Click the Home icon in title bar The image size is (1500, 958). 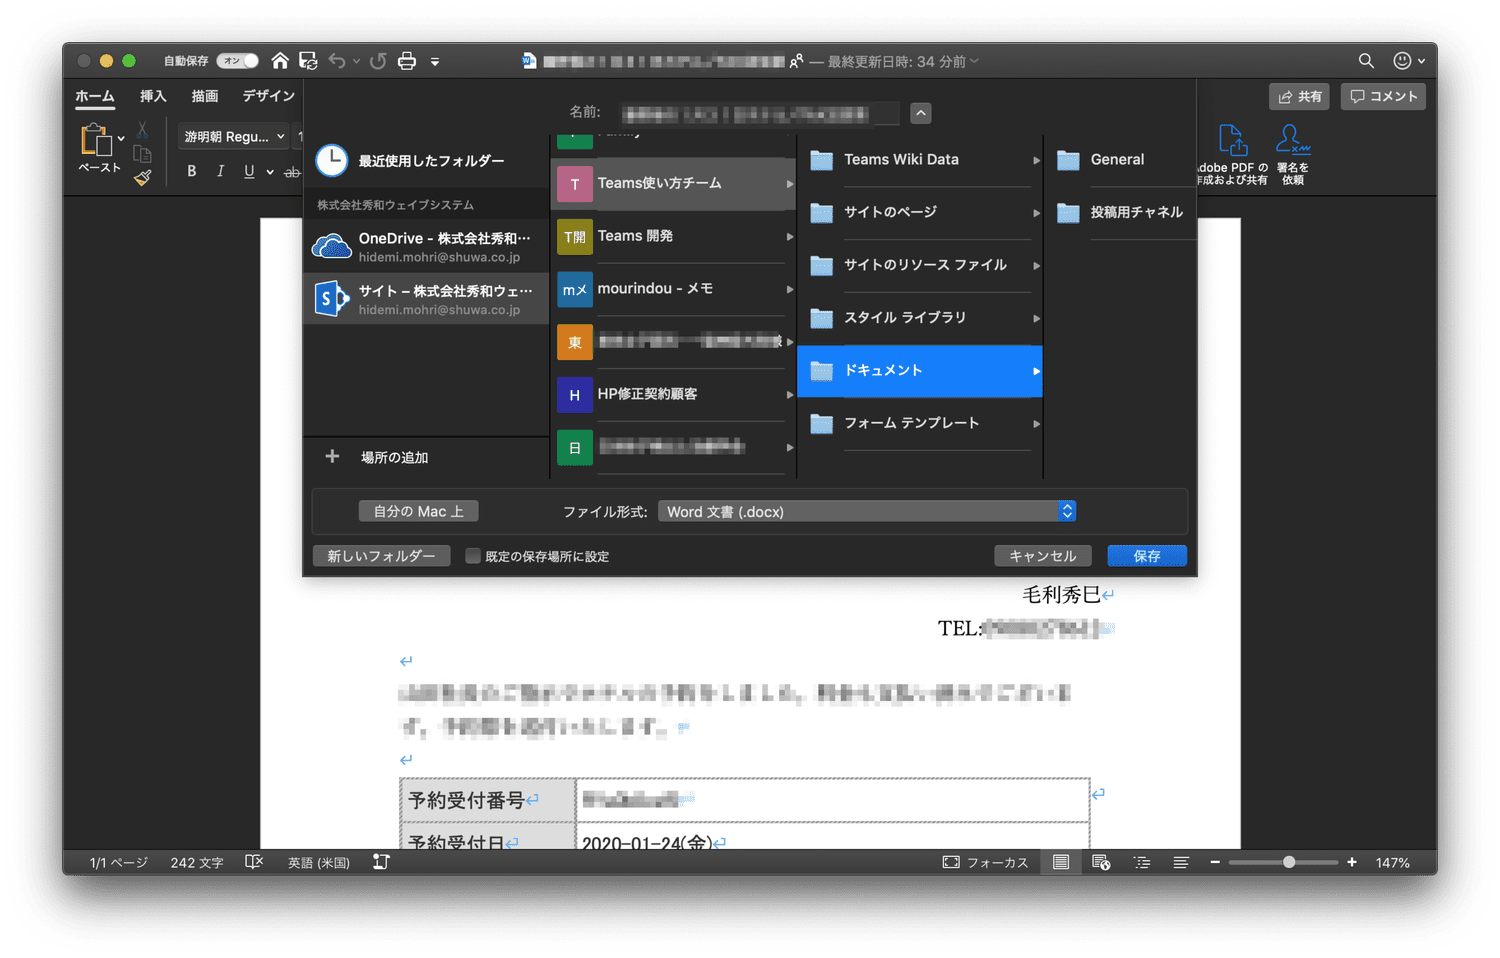(x=280, y=61)
